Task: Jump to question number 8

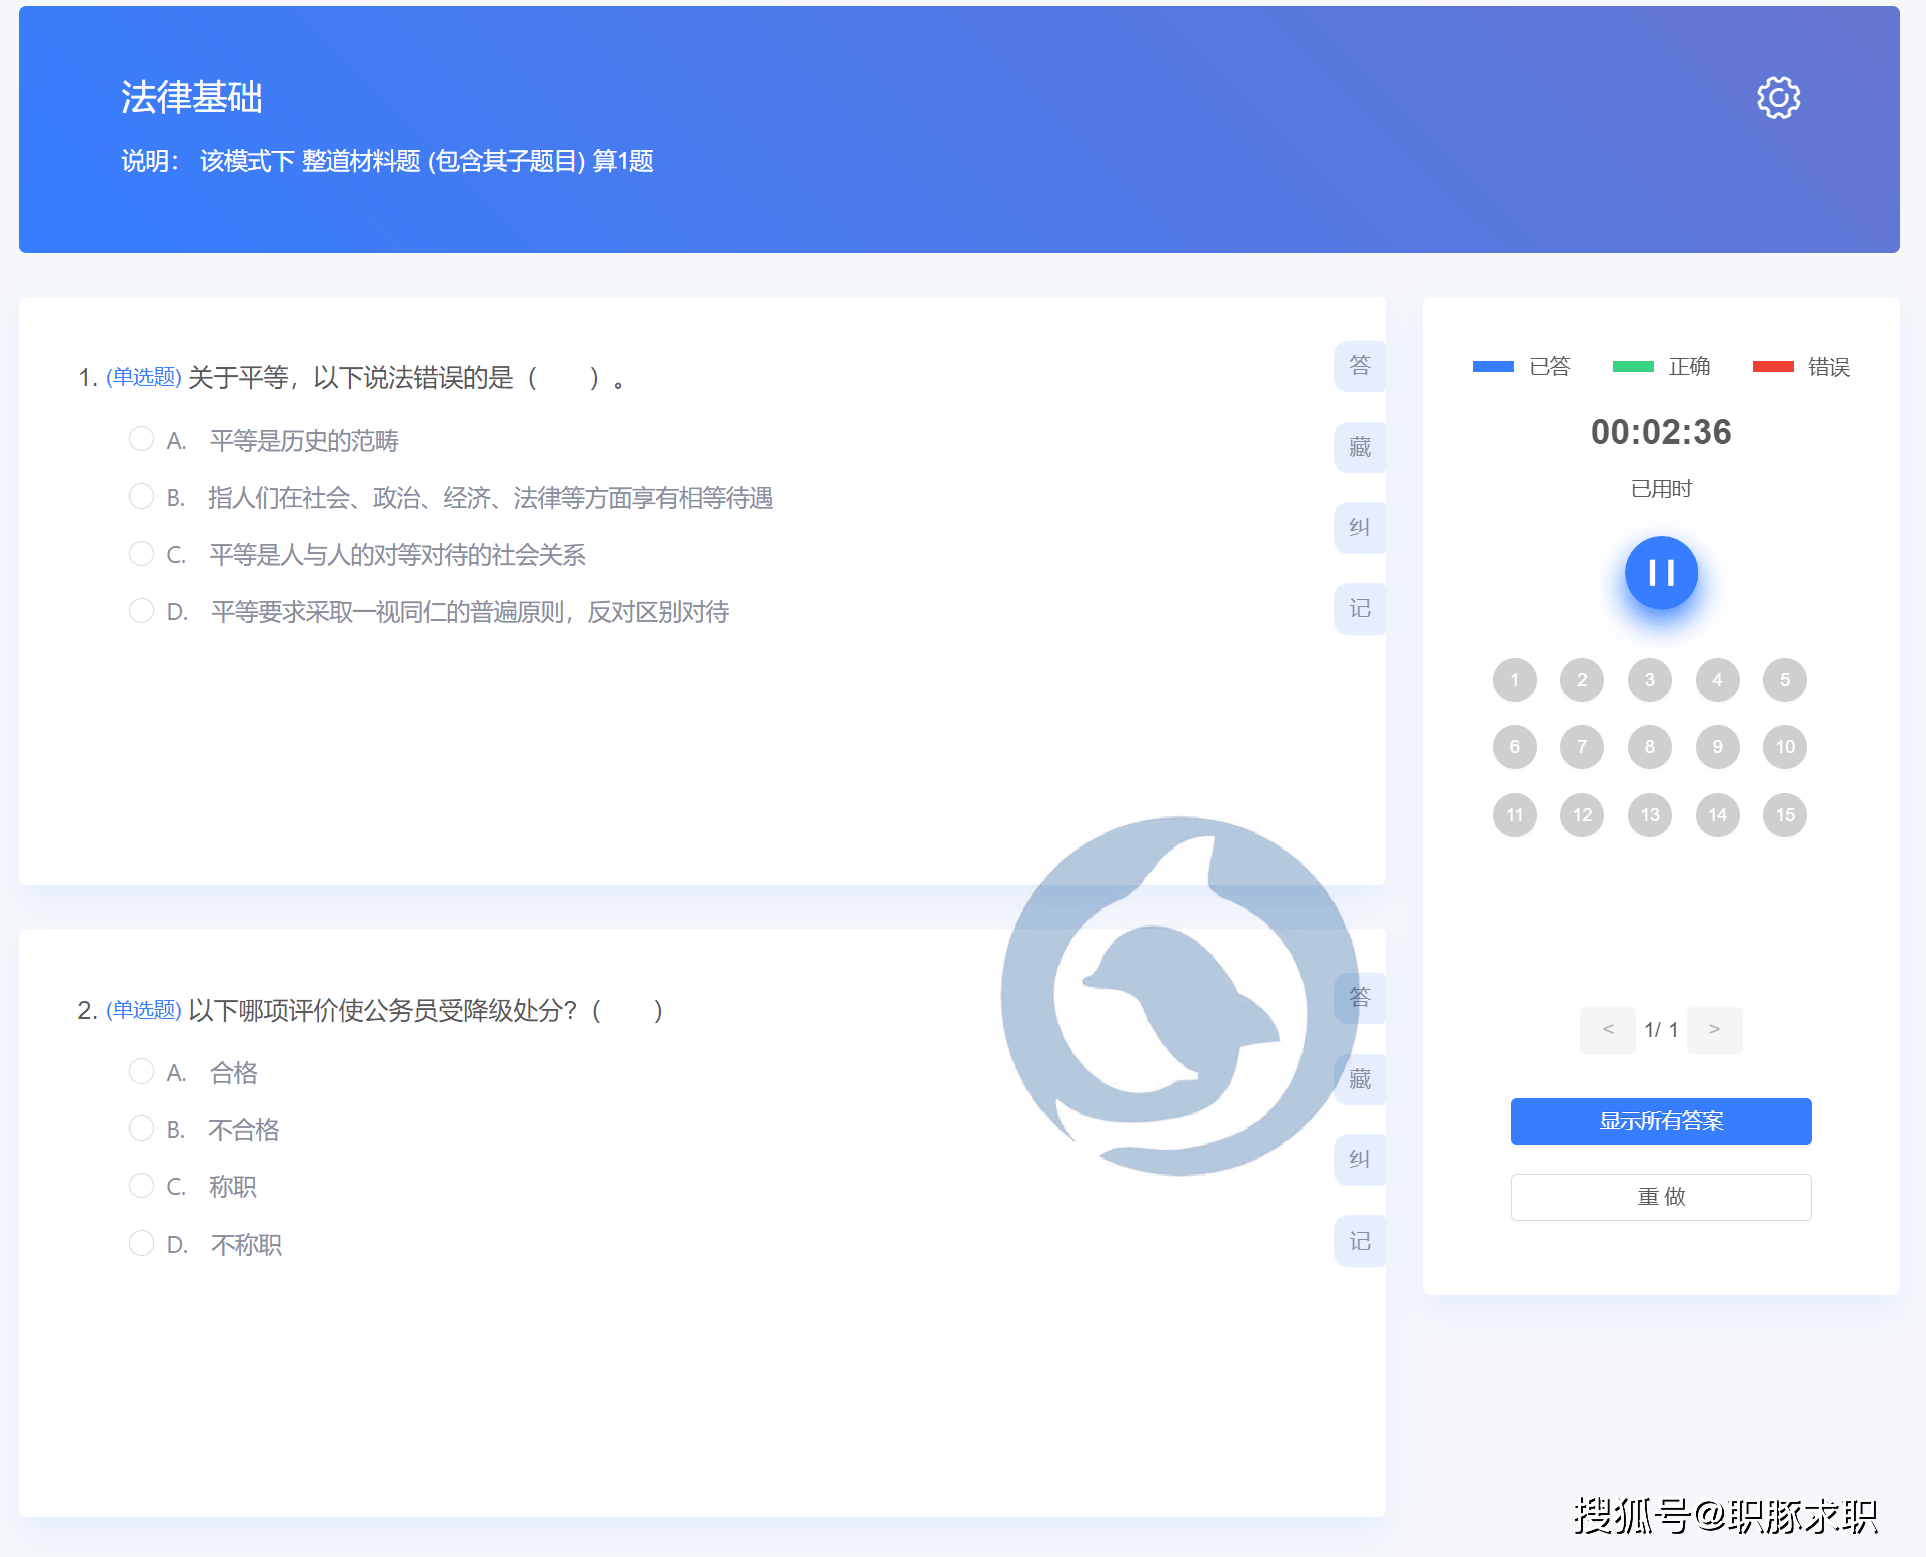Action: point(1649,747)
